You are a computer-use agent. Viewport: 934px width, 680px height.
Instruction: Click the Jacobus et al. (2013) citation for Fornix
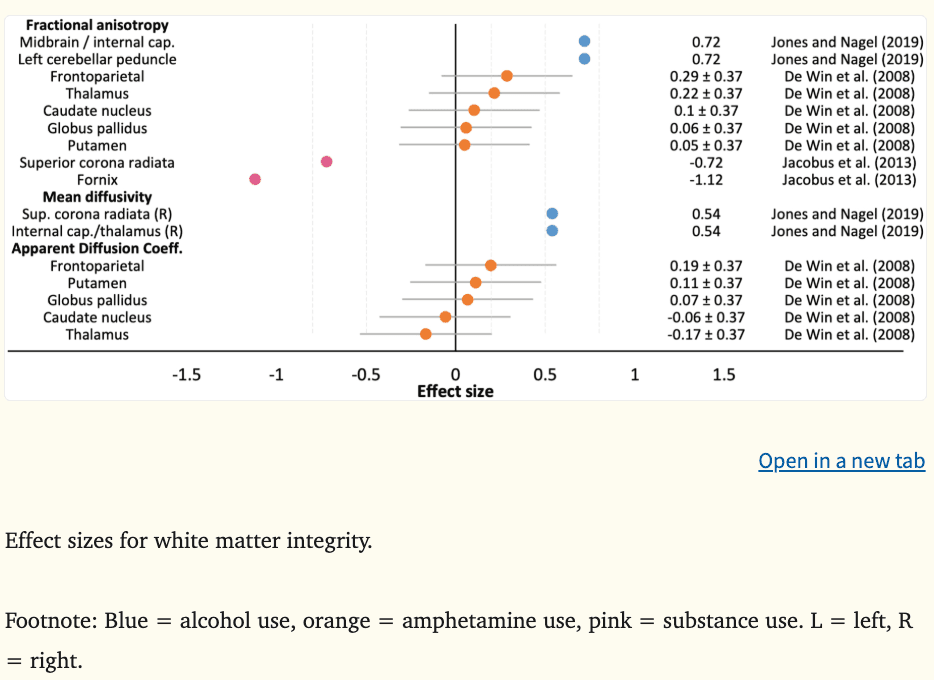pyautogui.click(x=848, y=180)
